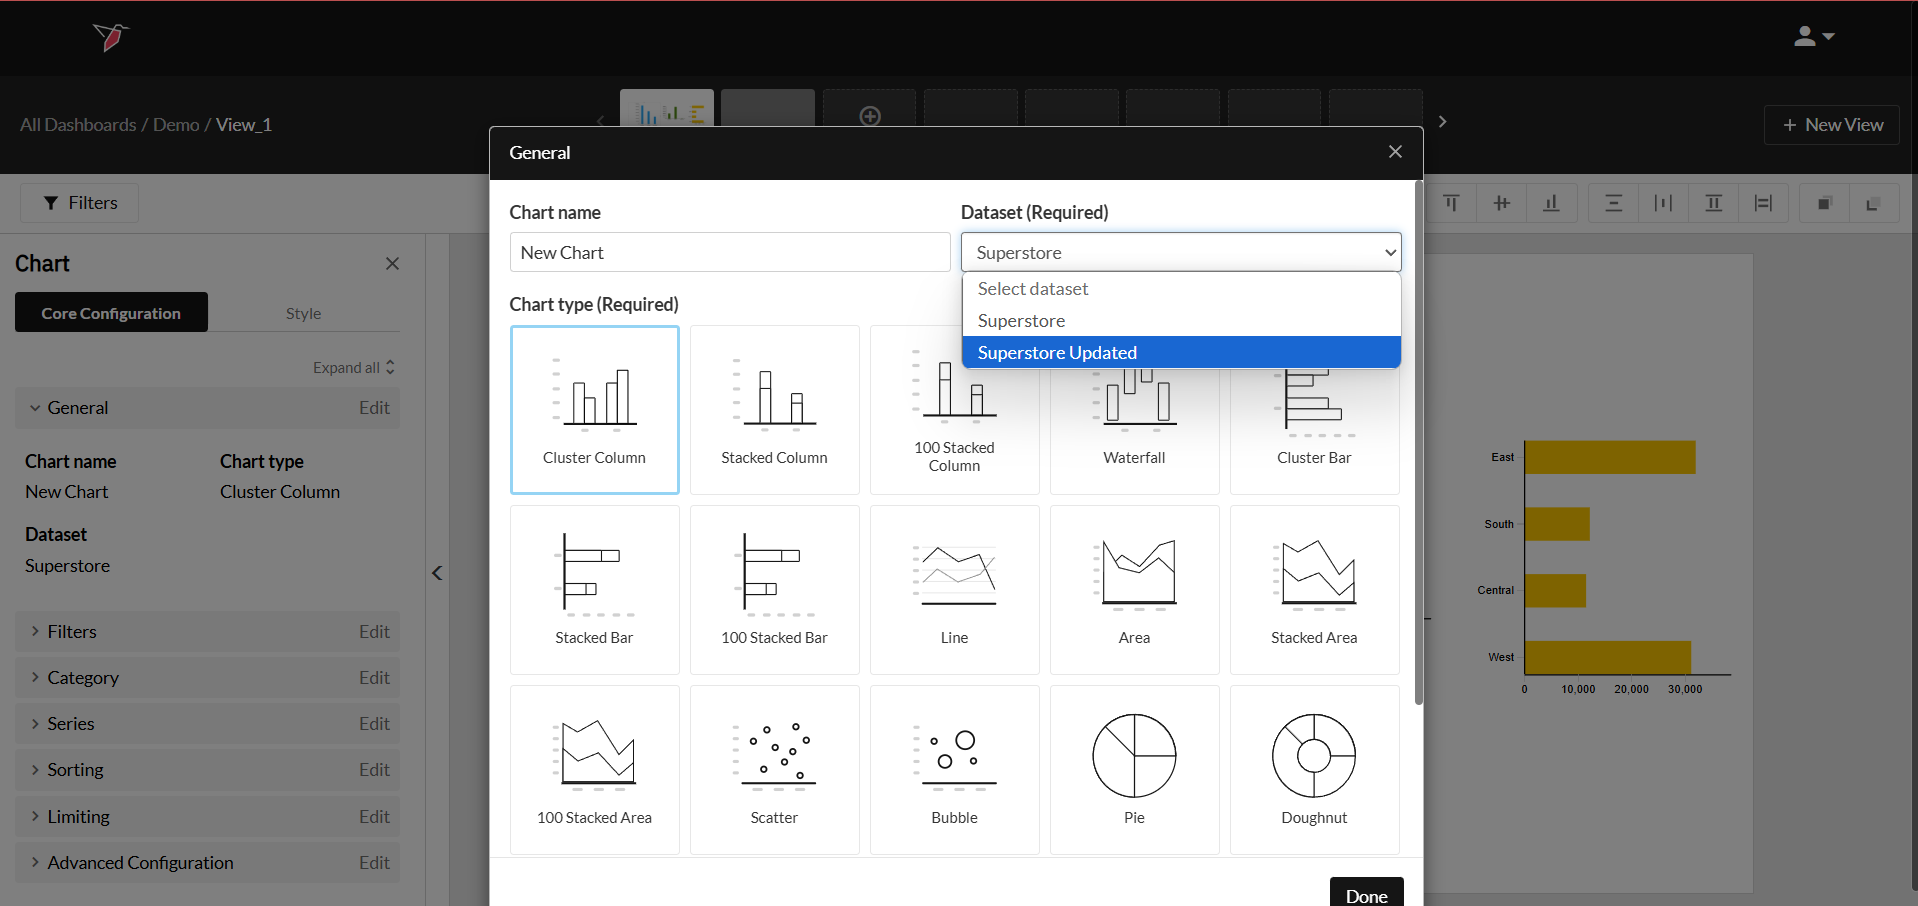
Task: Click Edit in the Category row
Action: pyautogui.click(x=374, y=678)
